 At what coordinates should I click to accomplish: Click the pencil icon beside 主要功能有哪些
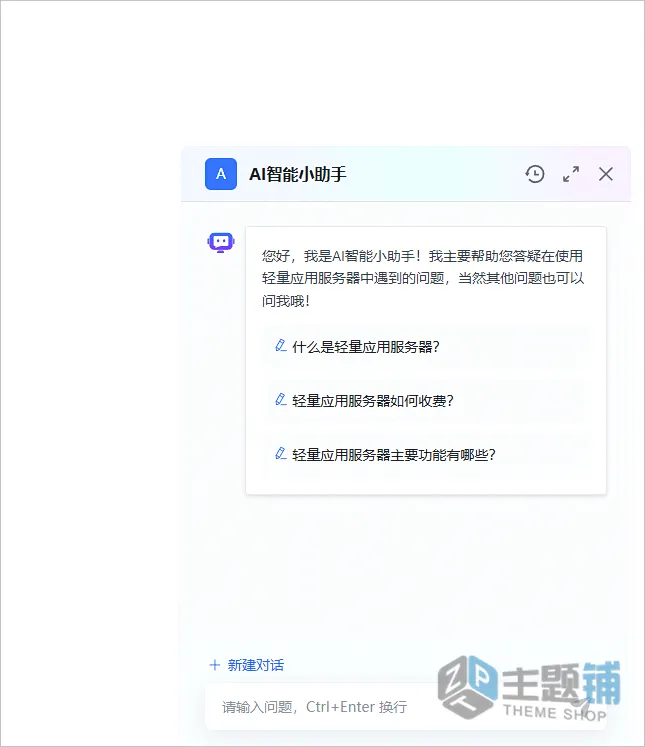pos(281,454)
